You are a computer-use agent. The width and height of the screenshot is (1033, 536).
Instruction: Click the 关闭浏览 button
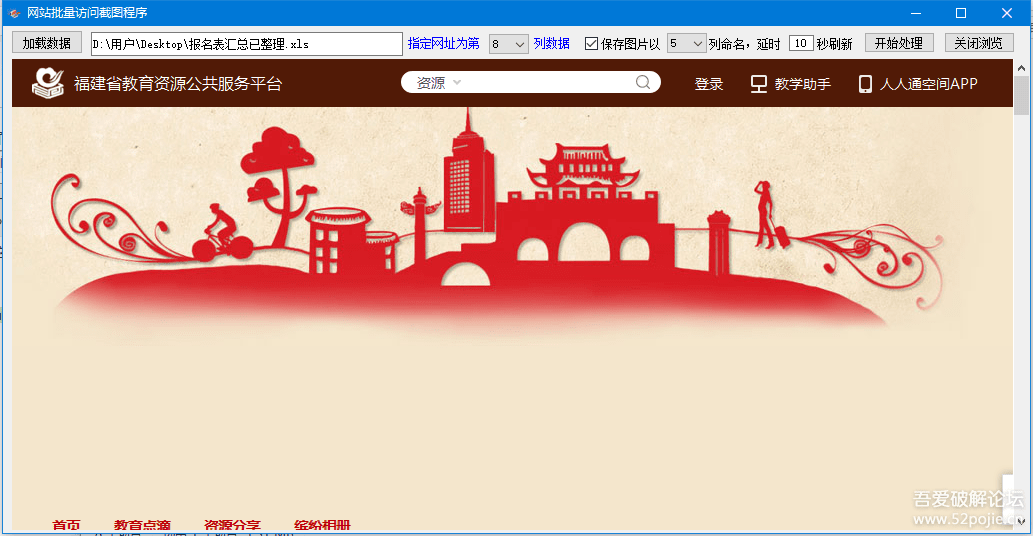tap(978, 43)
